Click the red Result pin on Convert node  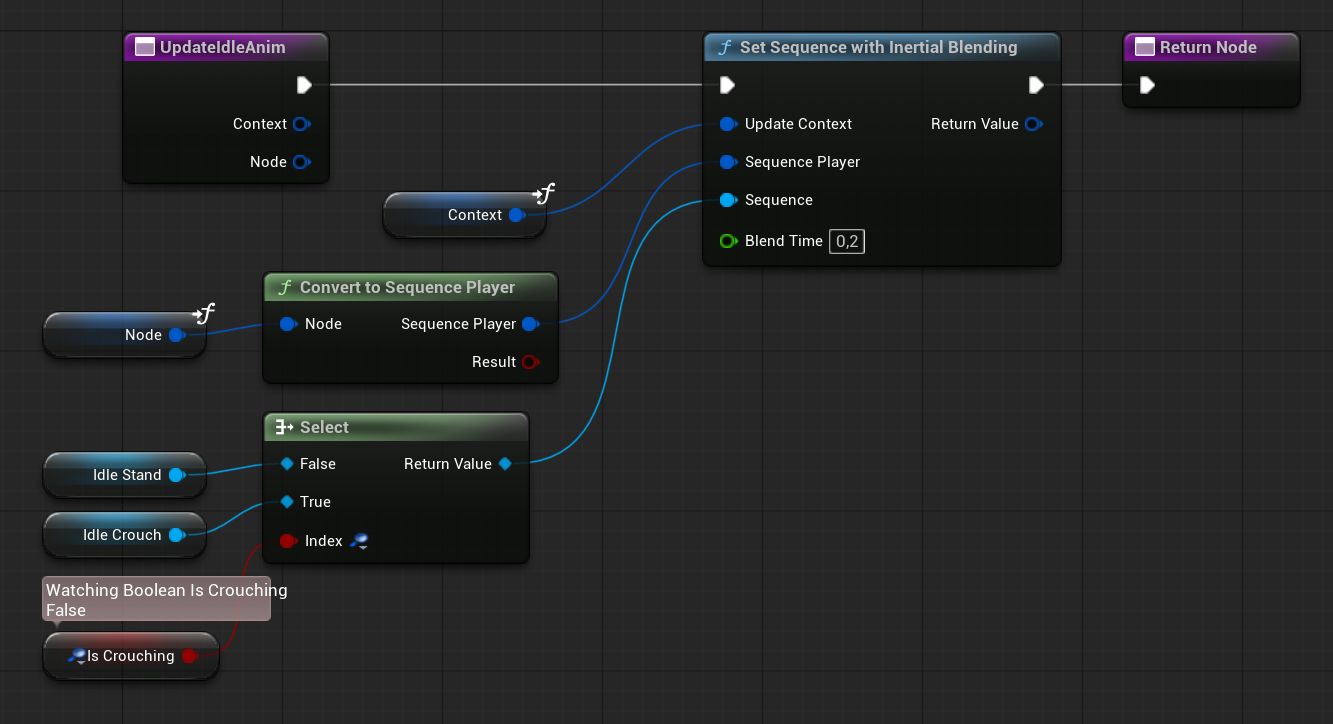pos(530,362)
